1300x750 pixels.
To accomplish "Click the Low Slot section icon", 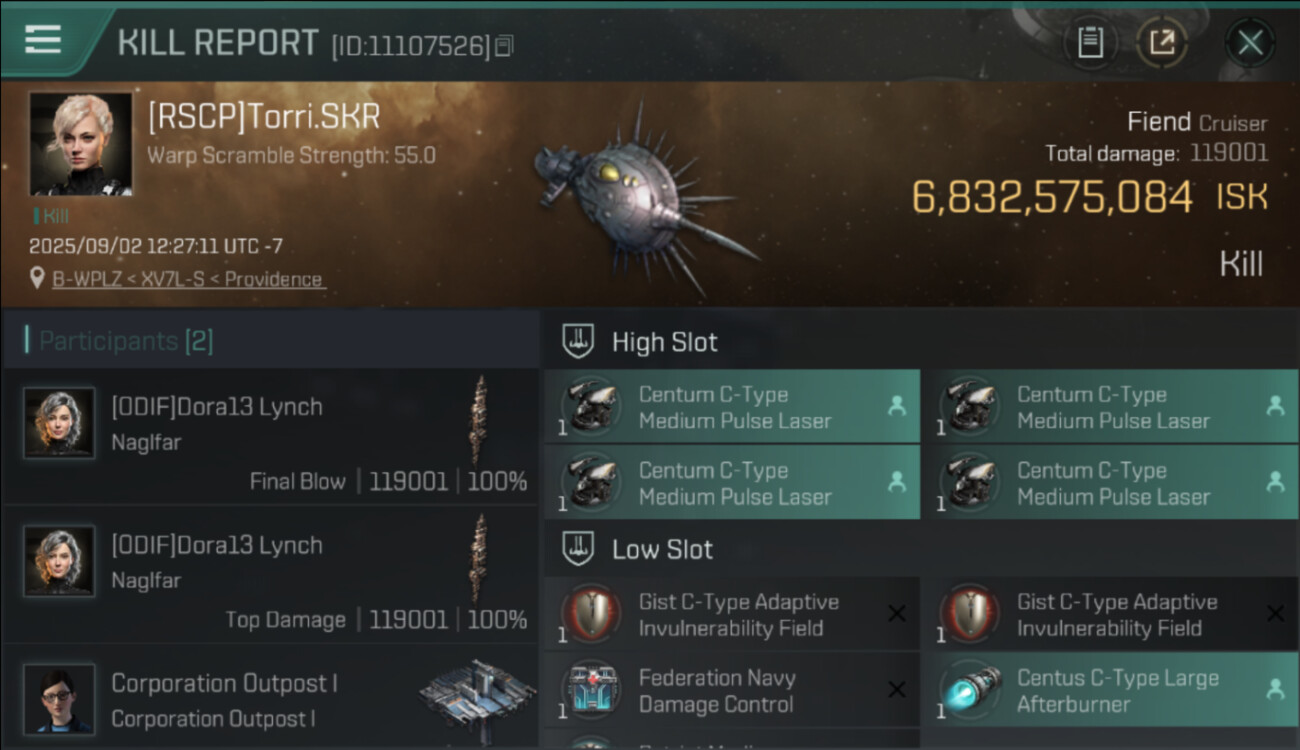I will point(578,549).
